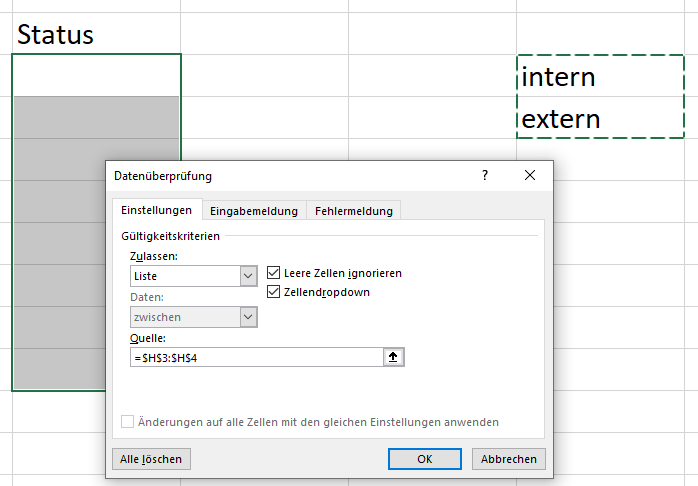Toggle the Zellendropdown checkbox
Screen dimensions: 698x486
[275, 292]
